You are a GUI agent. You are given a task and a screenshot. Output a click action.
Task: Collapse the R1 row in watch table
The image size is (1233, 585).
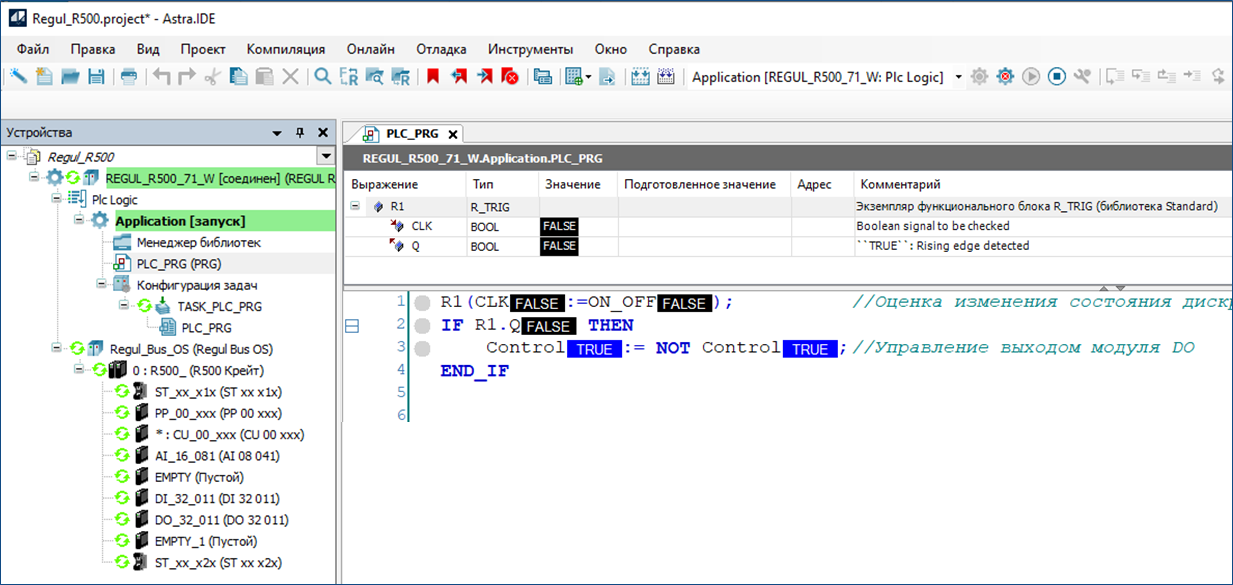pos(355,207)
